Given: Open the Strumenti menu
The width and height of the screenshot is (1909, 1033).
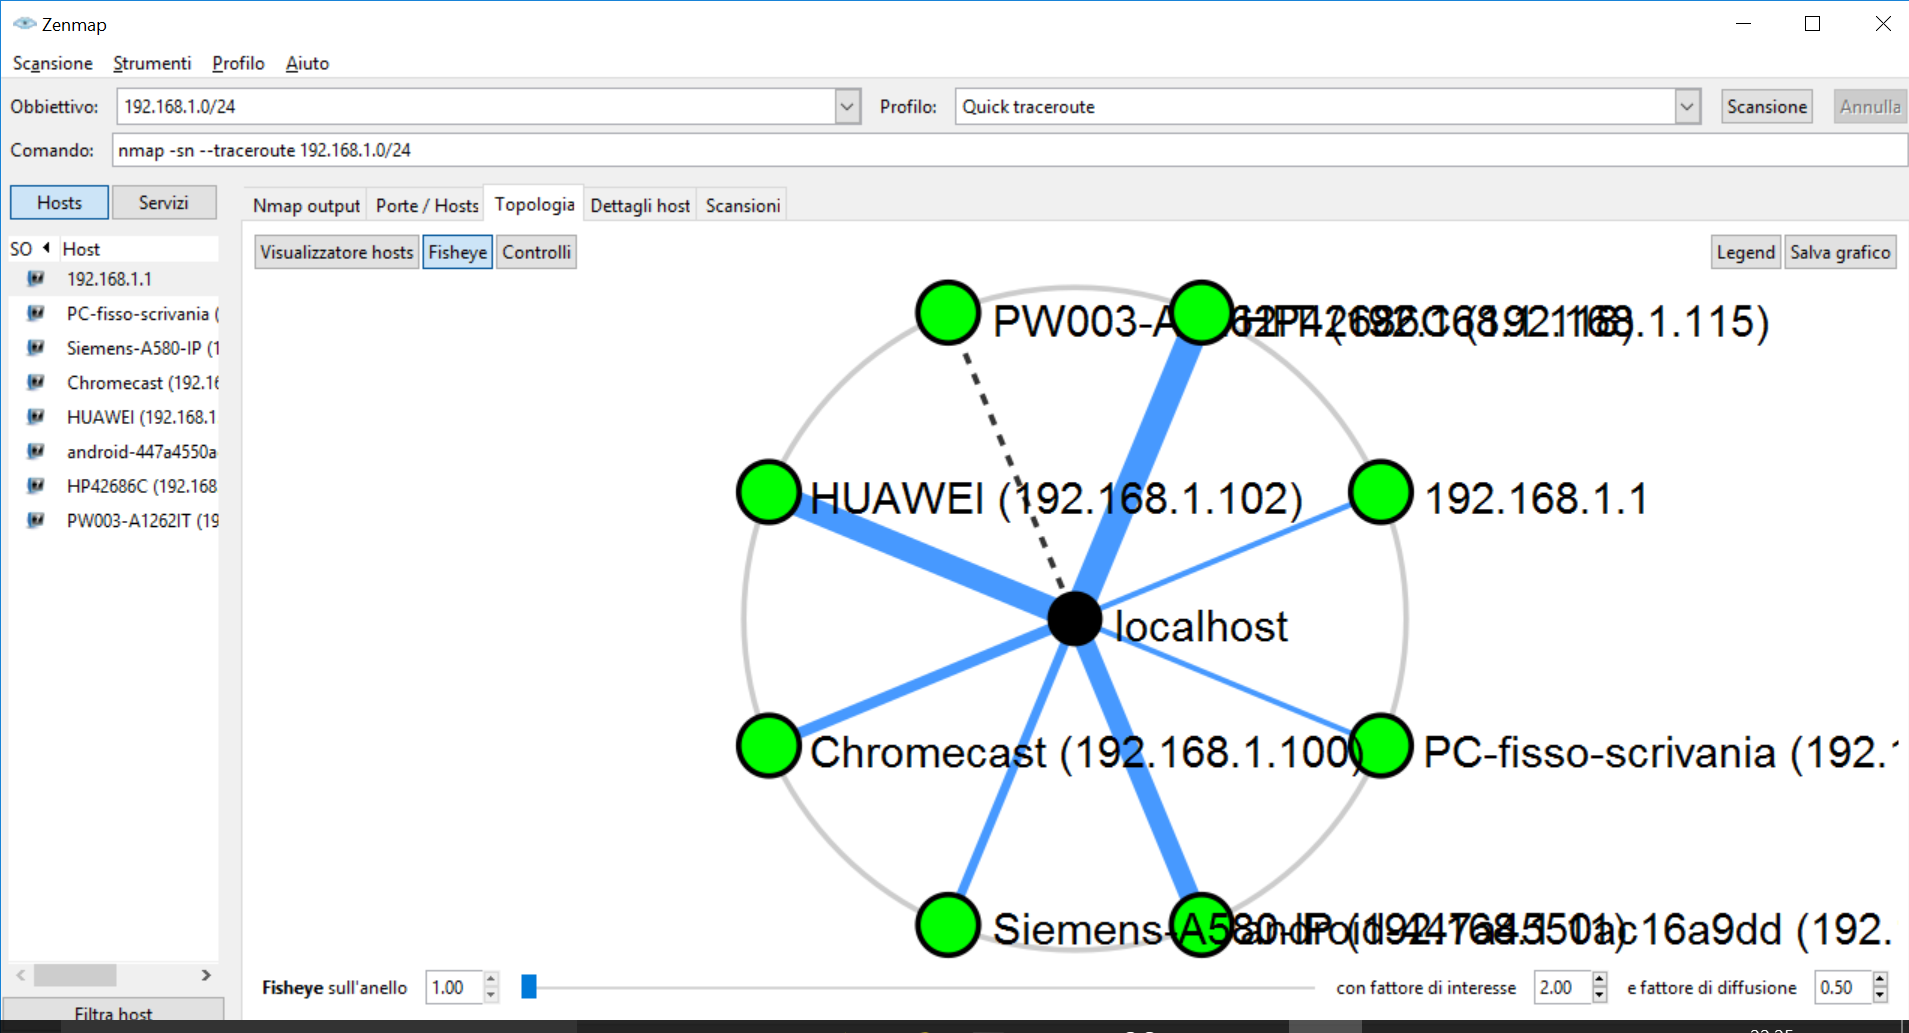Looking at the screenshot, I should pos(152,63).
